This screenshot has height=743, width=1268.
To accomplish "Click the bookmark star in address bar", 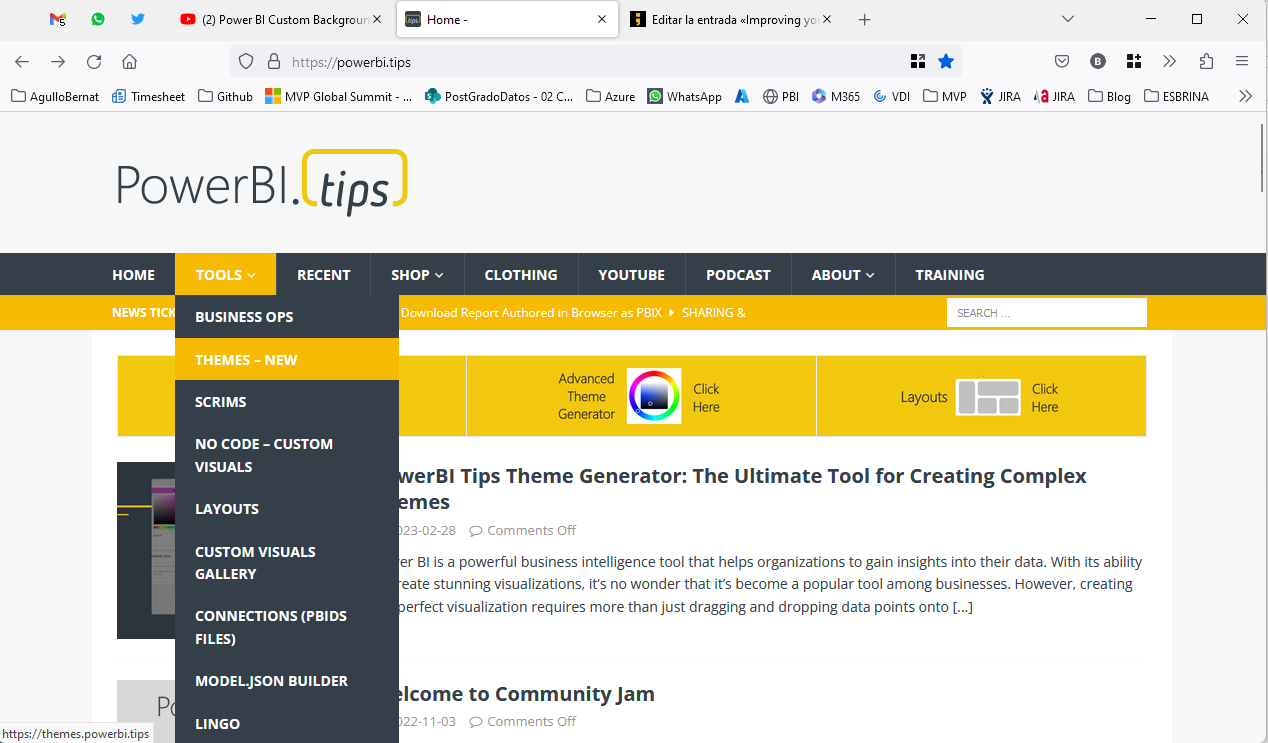I will (946, 62).
